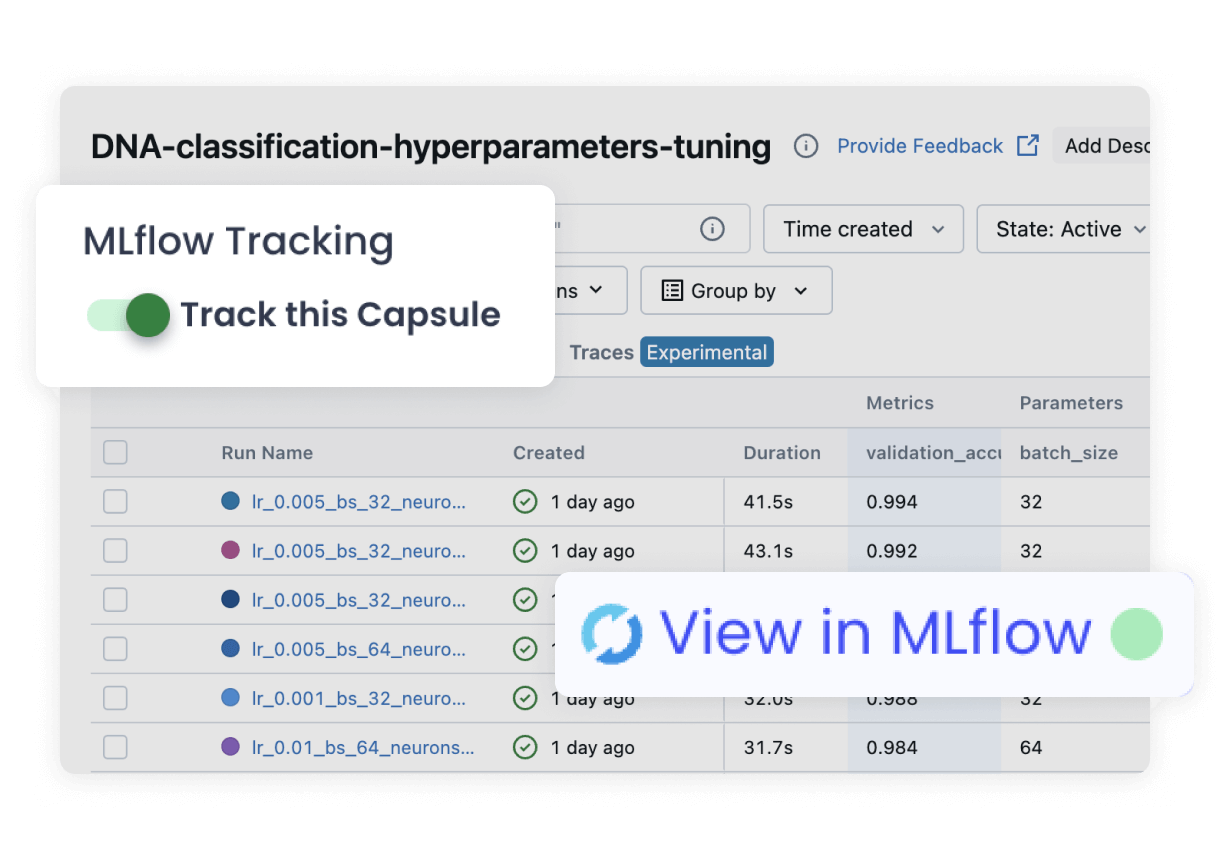
Task: Click the blue run dot for lr_0.005_bs_32_neuro
Action: [x=231, y=501]
